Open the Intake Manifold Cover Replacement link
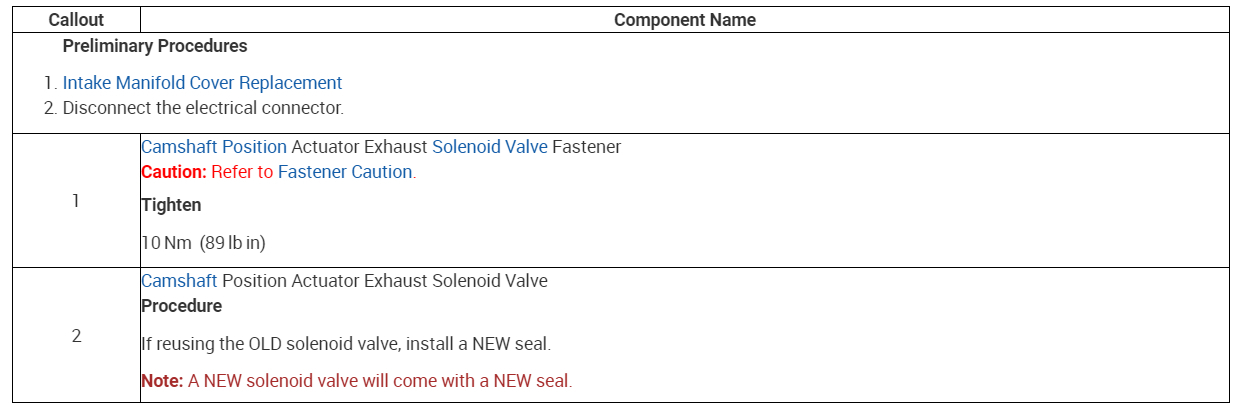This screenshot has width=1248, height=420. coord(202,83)
